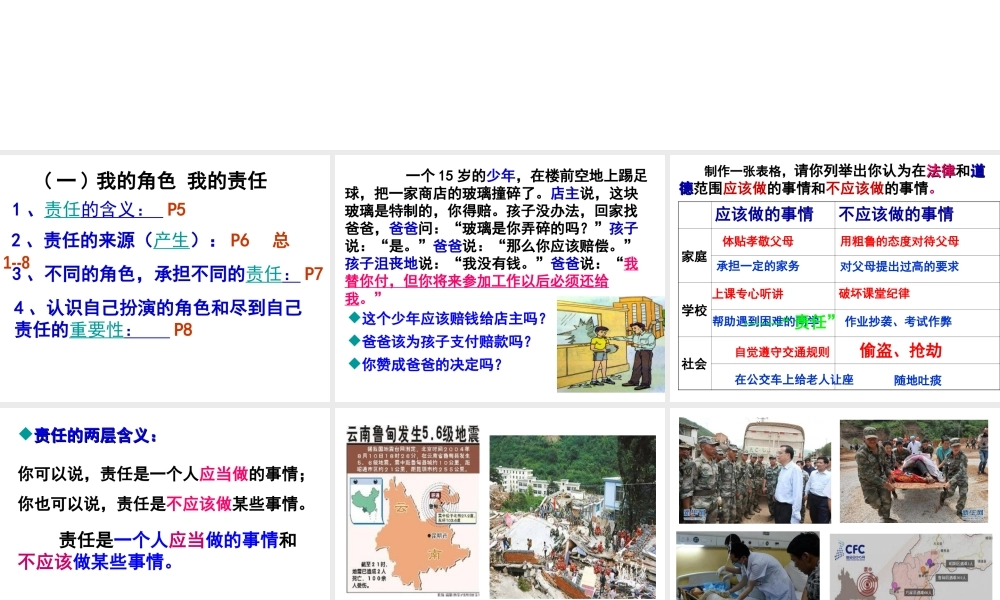Screen dimensions: 1000x600
Task: Select the heading 责任的两层含义
Action: [94, 435]
